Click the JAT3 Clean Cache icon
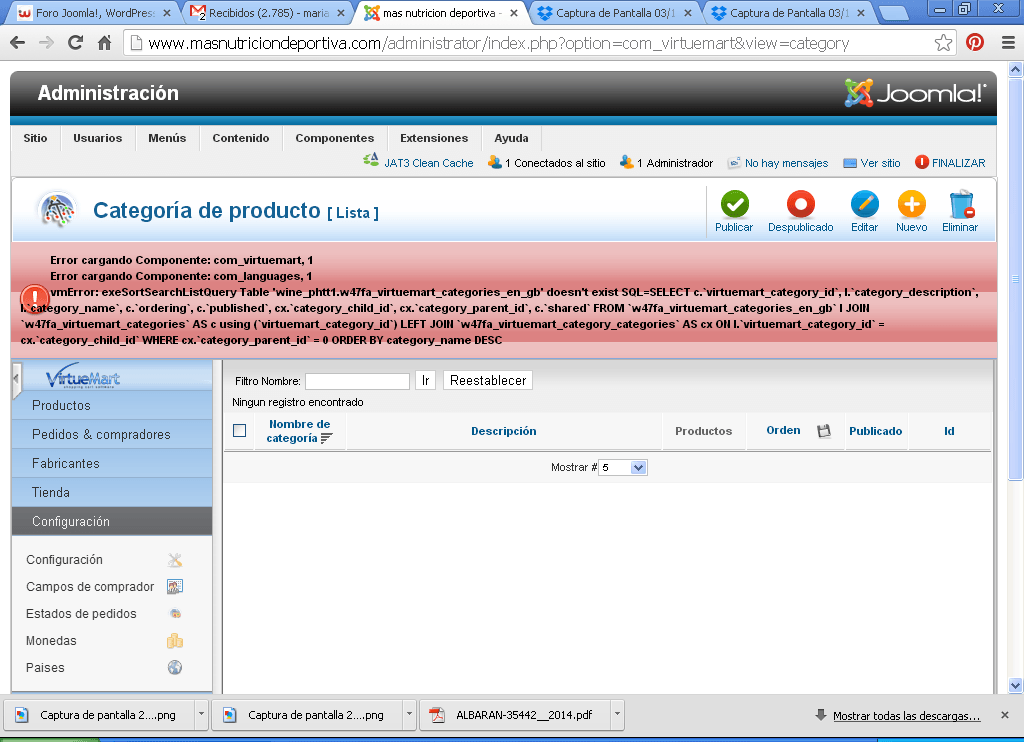This screenshot has height=742, width=1024. (x=371, y=160)
